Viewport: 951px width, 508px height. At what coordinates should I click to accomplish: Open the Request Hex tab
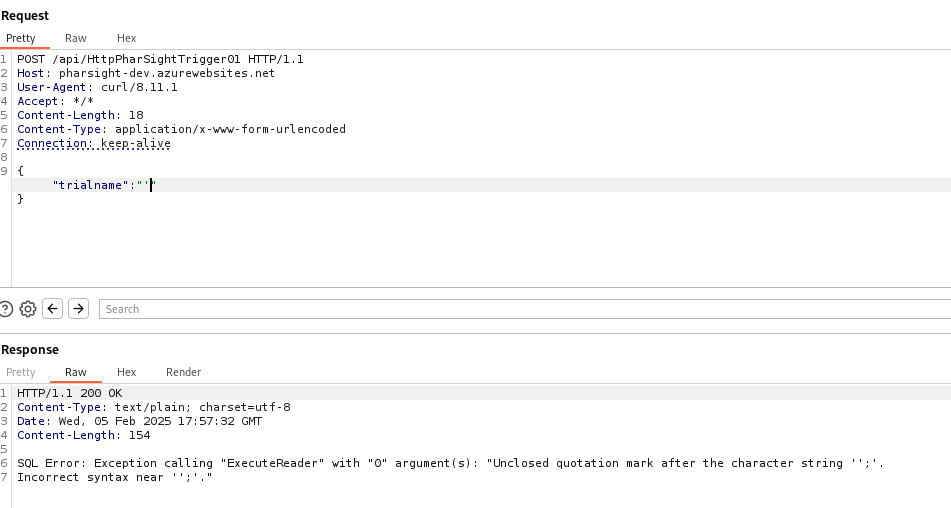coord(126,38)
